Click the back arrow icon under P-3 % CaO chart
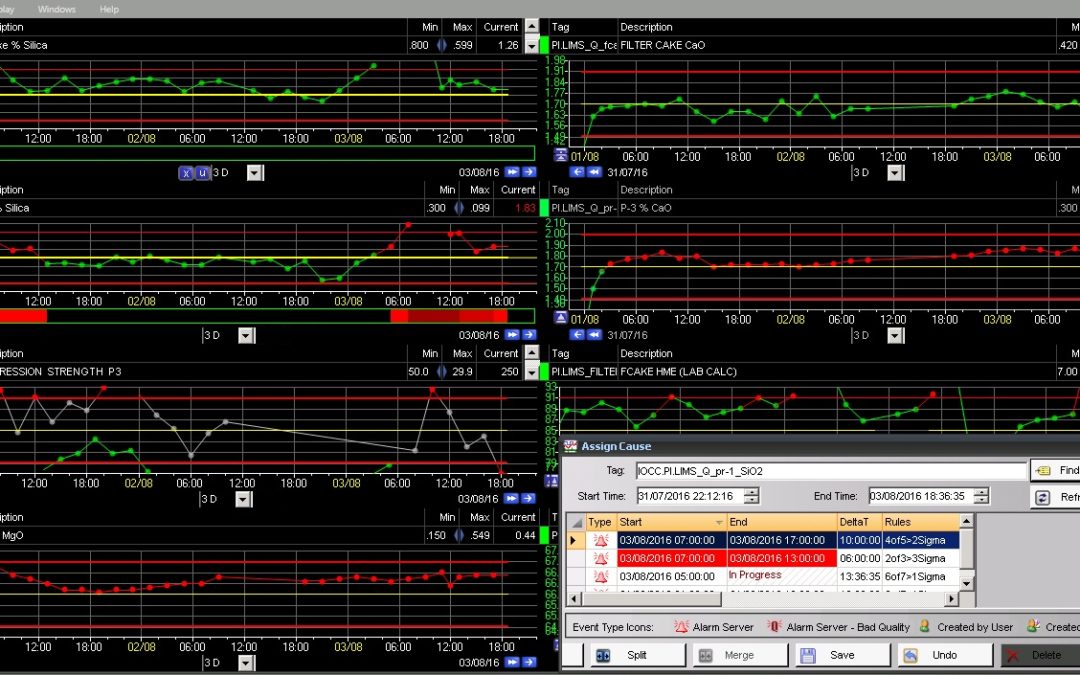1080x675 pixels. 577,335
